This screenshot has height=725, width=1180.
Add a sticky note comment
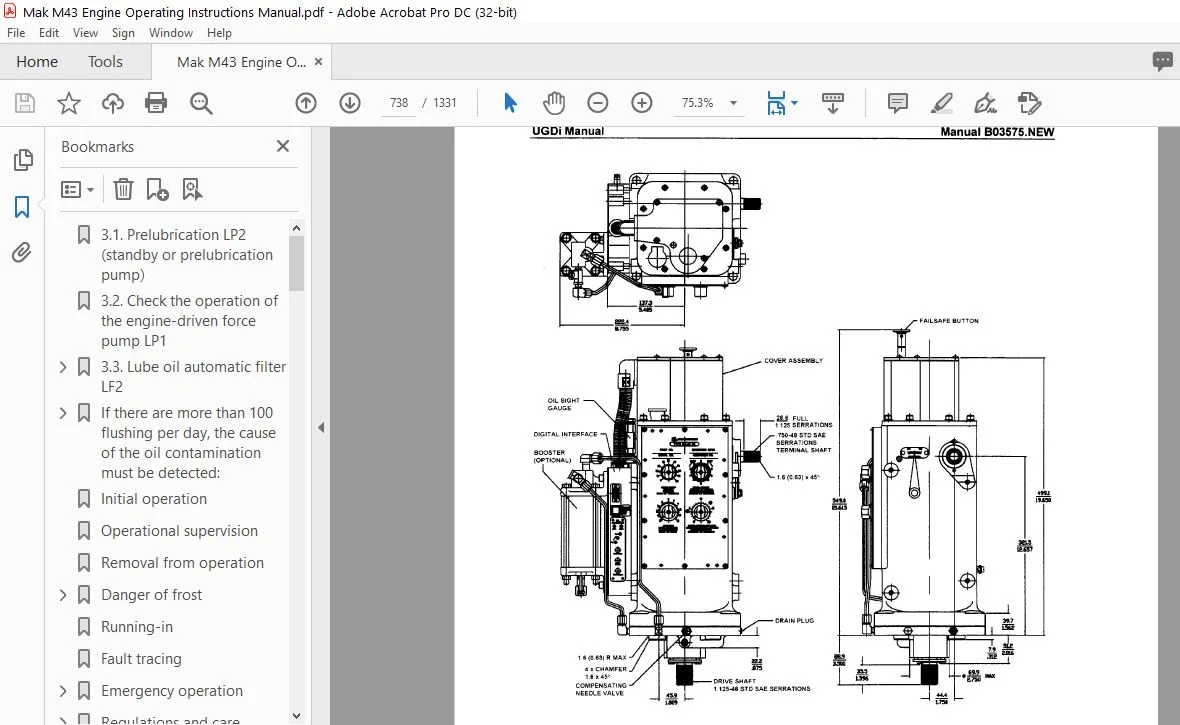[x=897, y=103]
